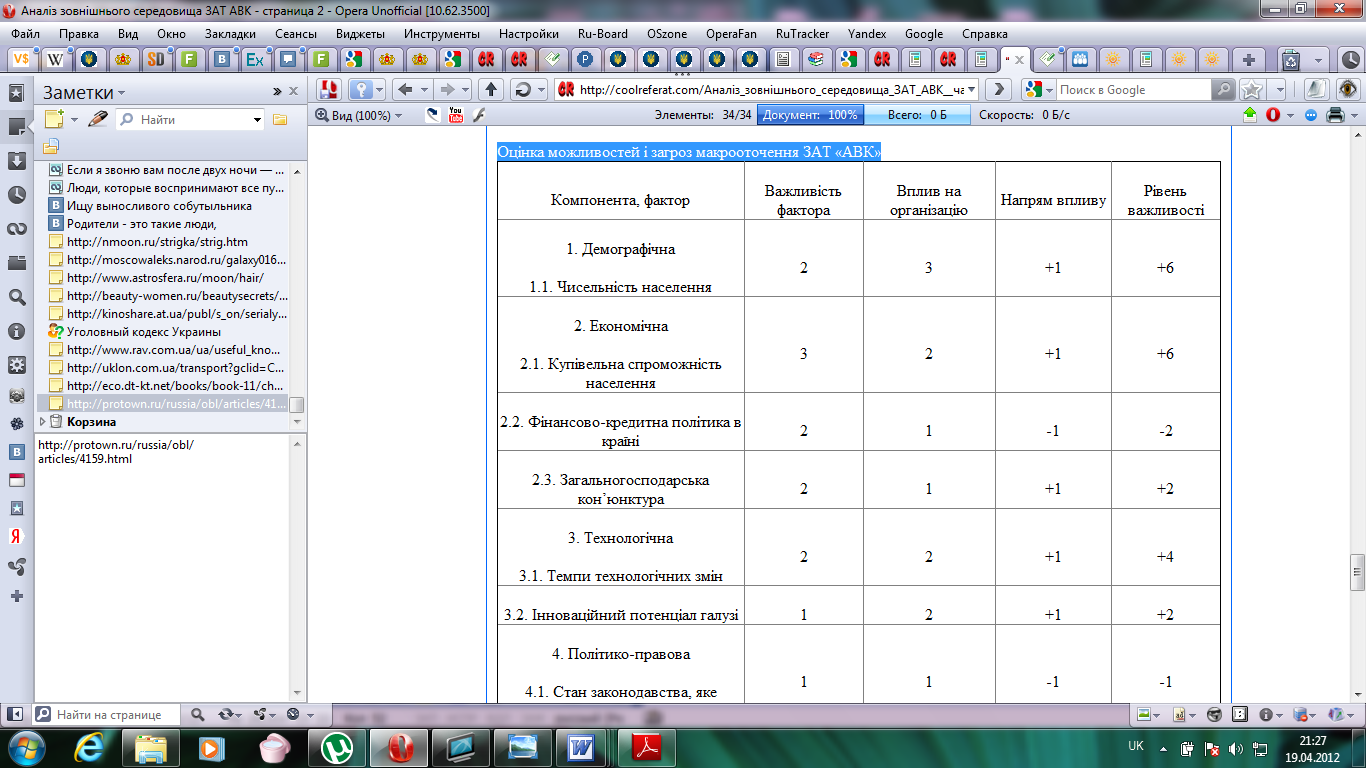Viewport: 1366px width, 768px height.
Task: Open the History clock panel in sidebar
Action: tap(17, 195)
